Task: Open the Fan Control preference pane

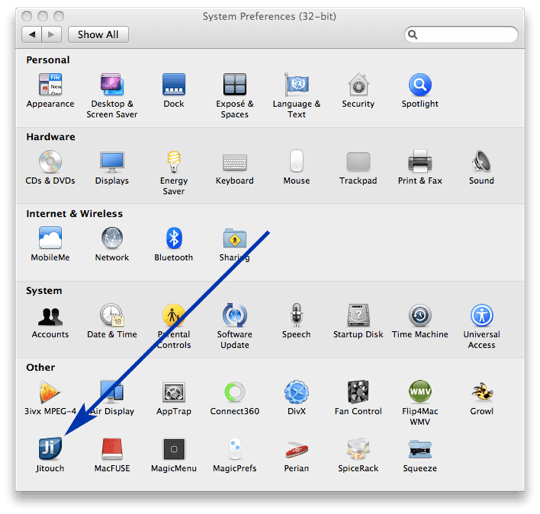Action: 358,398
